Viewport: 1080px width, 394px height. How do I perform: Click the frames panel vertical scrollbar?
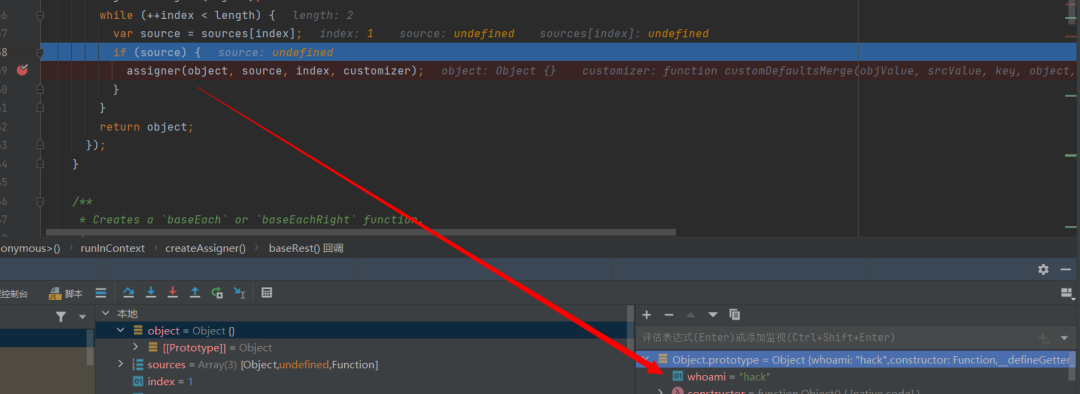90,348
